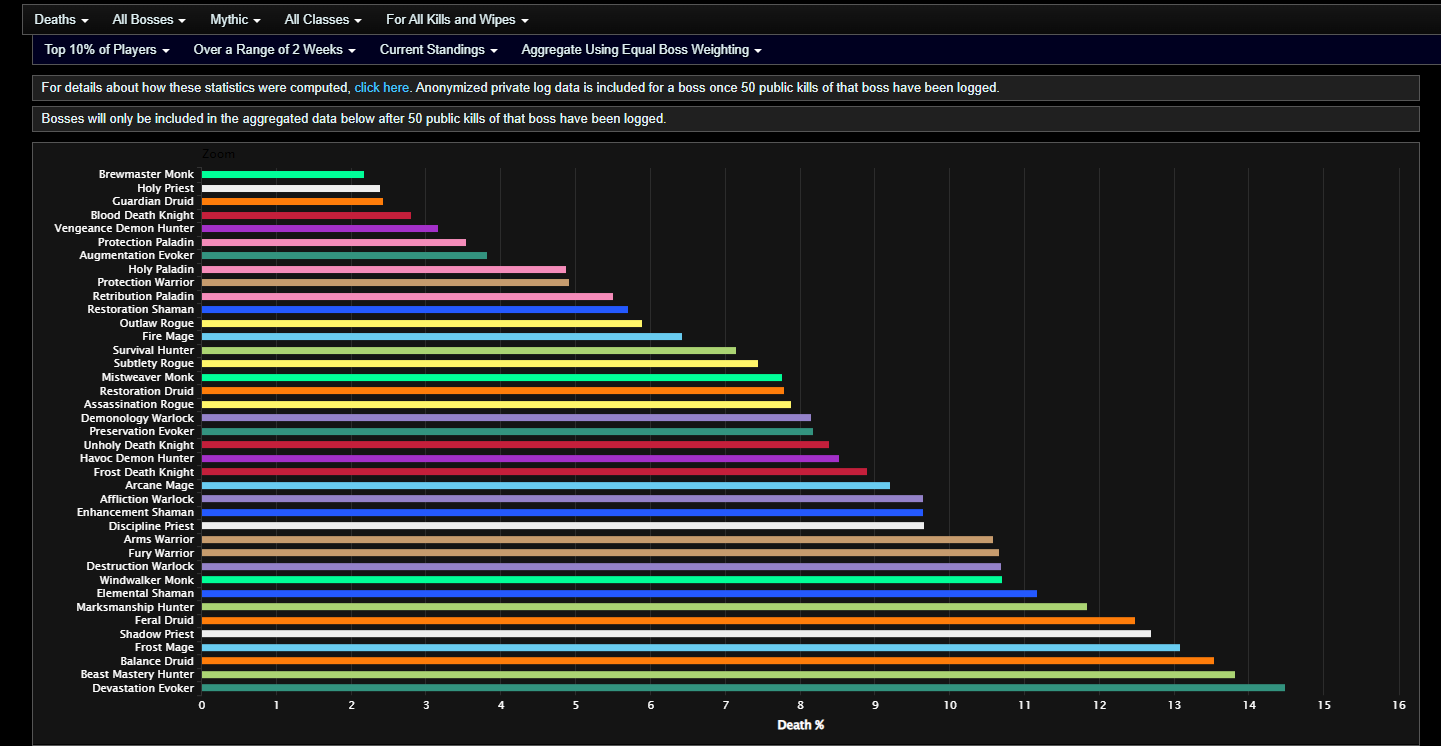Click the Protection Paladin bar
1441x746 pixels.
pyautogui.click(x=334, y=242)
